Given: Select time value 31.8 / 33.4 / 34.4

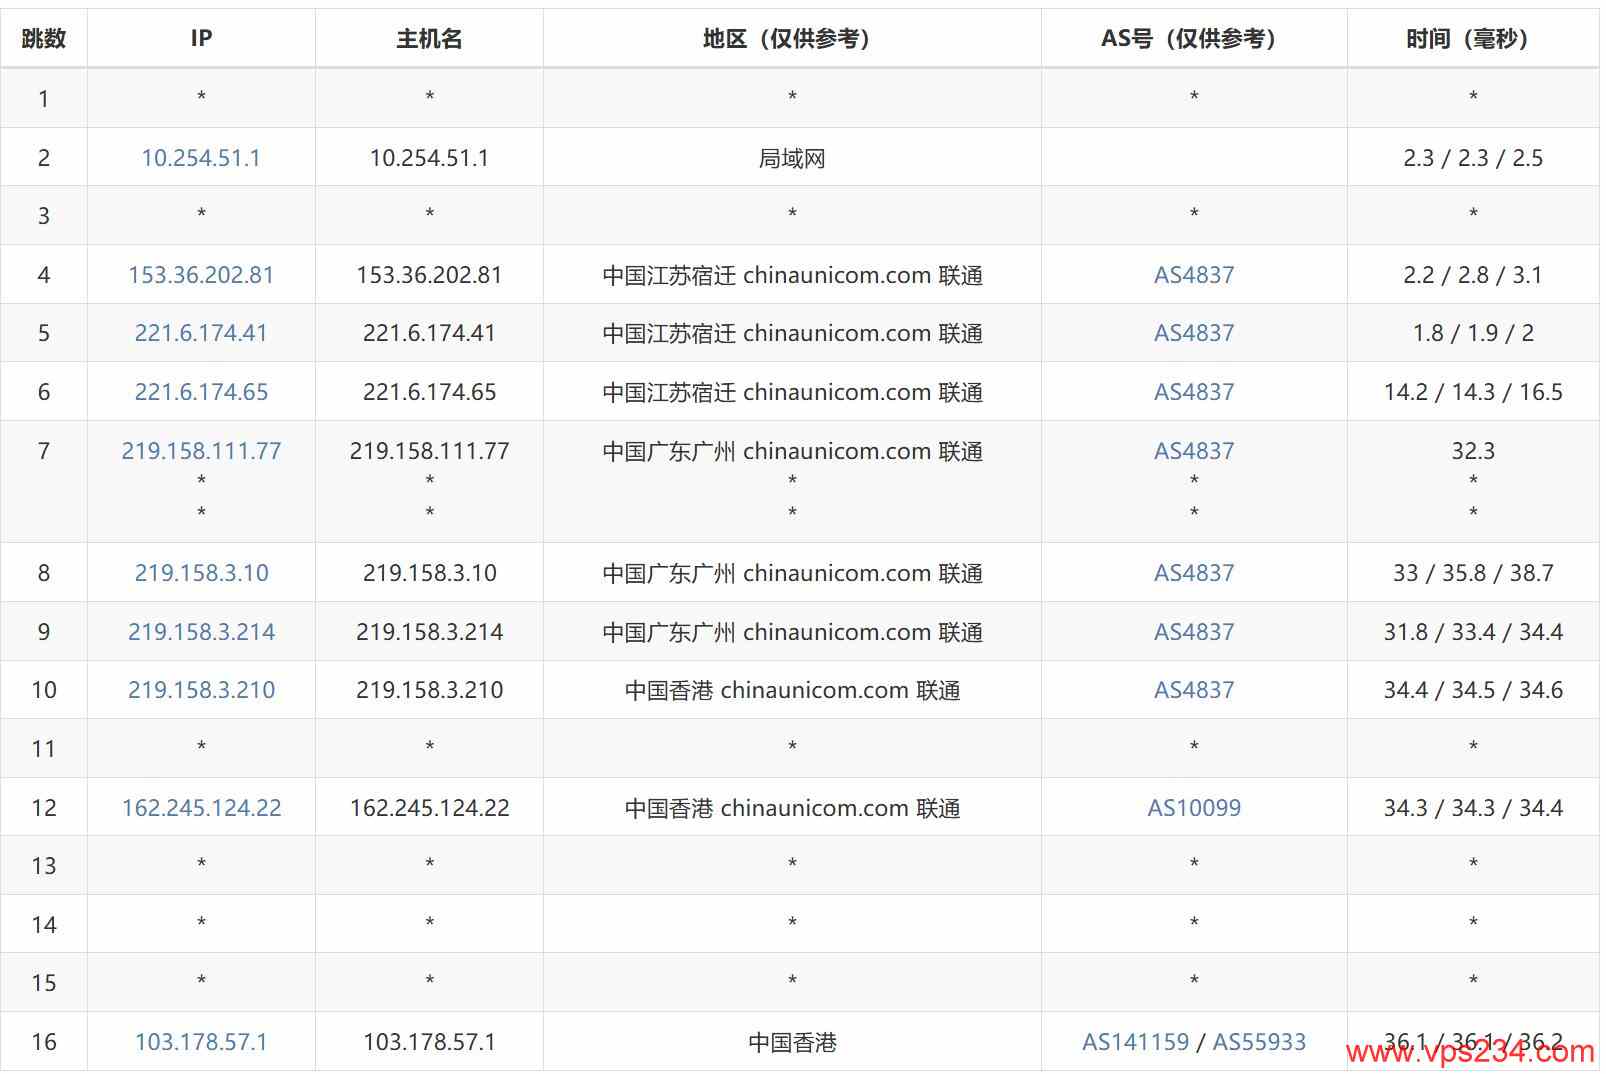Looking at the screenshot, I should [x=1473, y=632].
